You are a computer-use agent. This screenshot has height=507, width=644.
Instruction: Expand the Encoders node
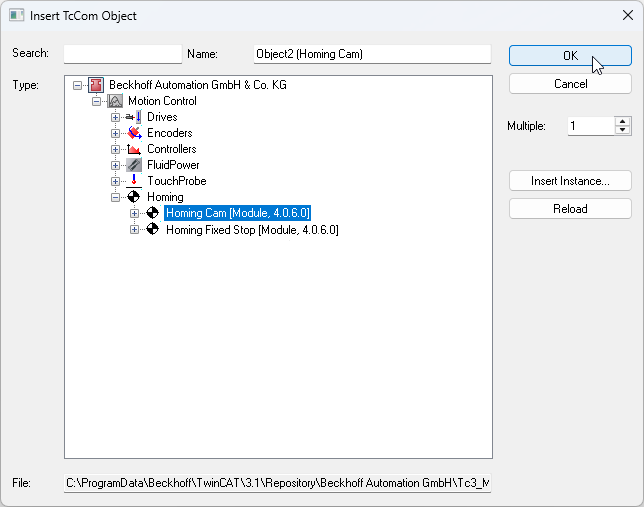pos(115,134)
